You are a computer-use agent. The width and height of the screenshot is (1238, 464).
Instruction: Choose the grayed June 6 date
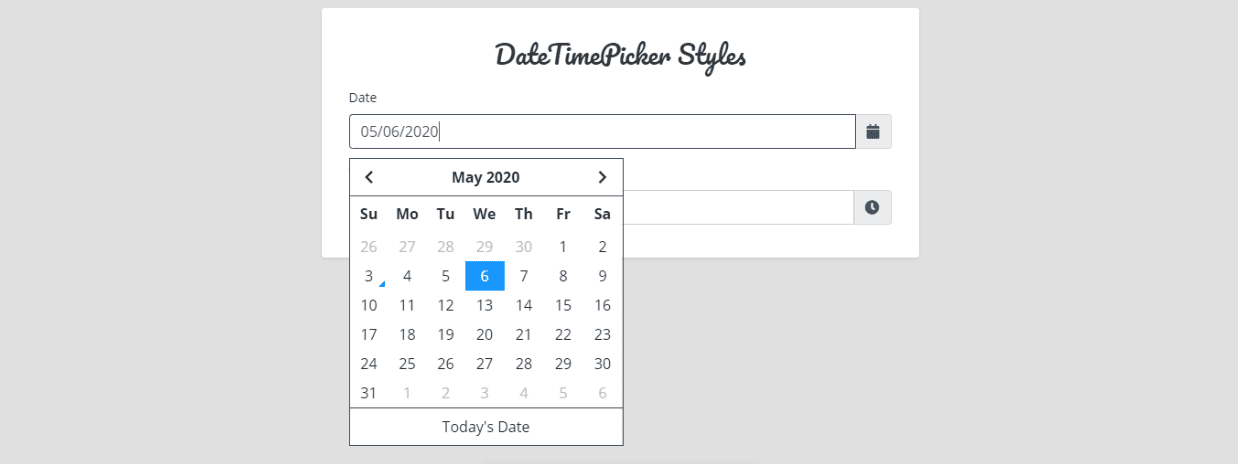[x=602, y=393]
